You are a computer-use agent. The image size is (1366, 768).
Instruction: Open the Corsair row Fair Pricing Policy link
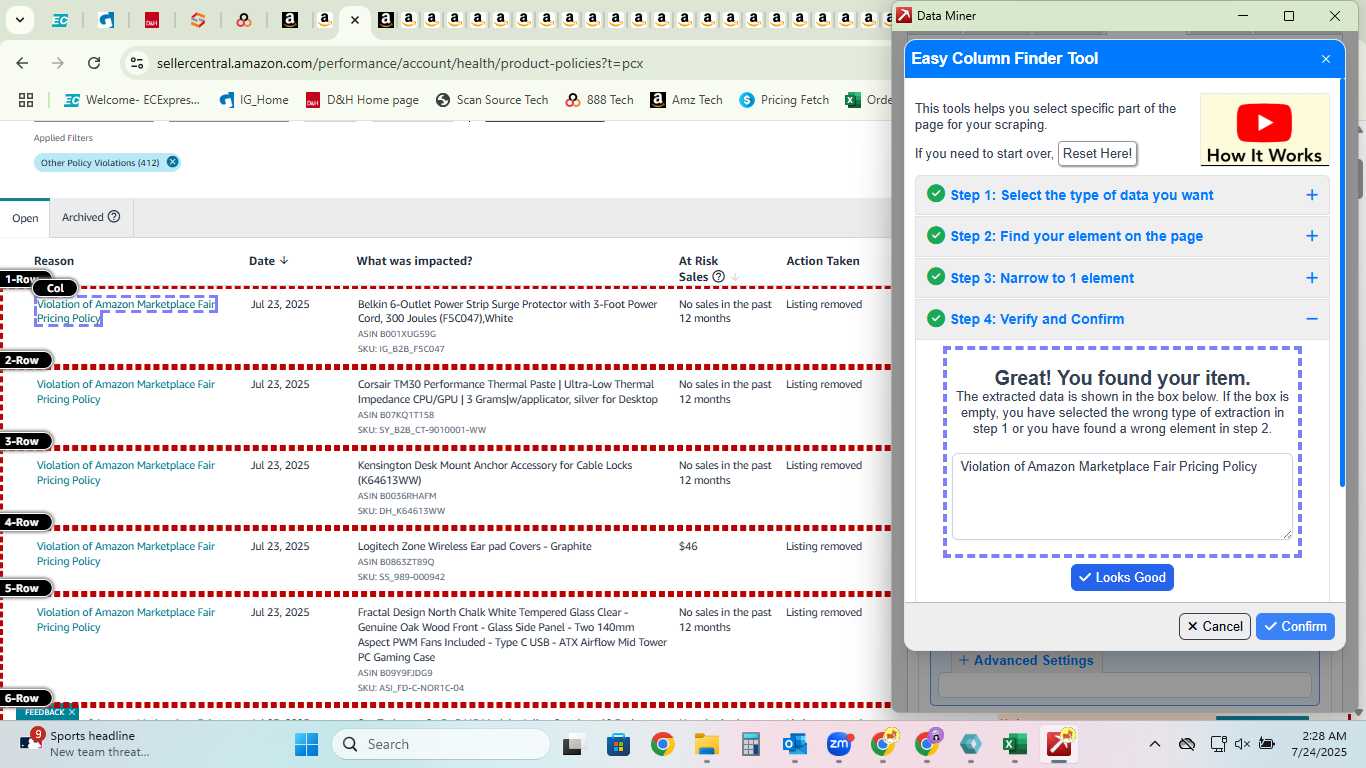(126, 391)
